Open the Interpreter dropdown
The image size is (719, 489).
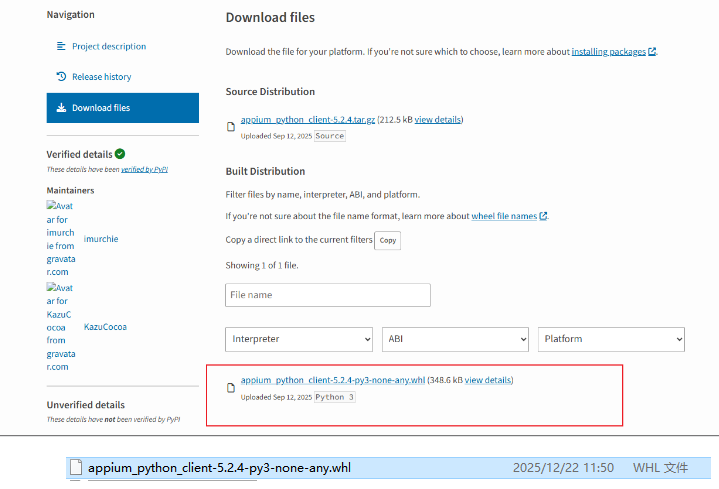[299, 339]
